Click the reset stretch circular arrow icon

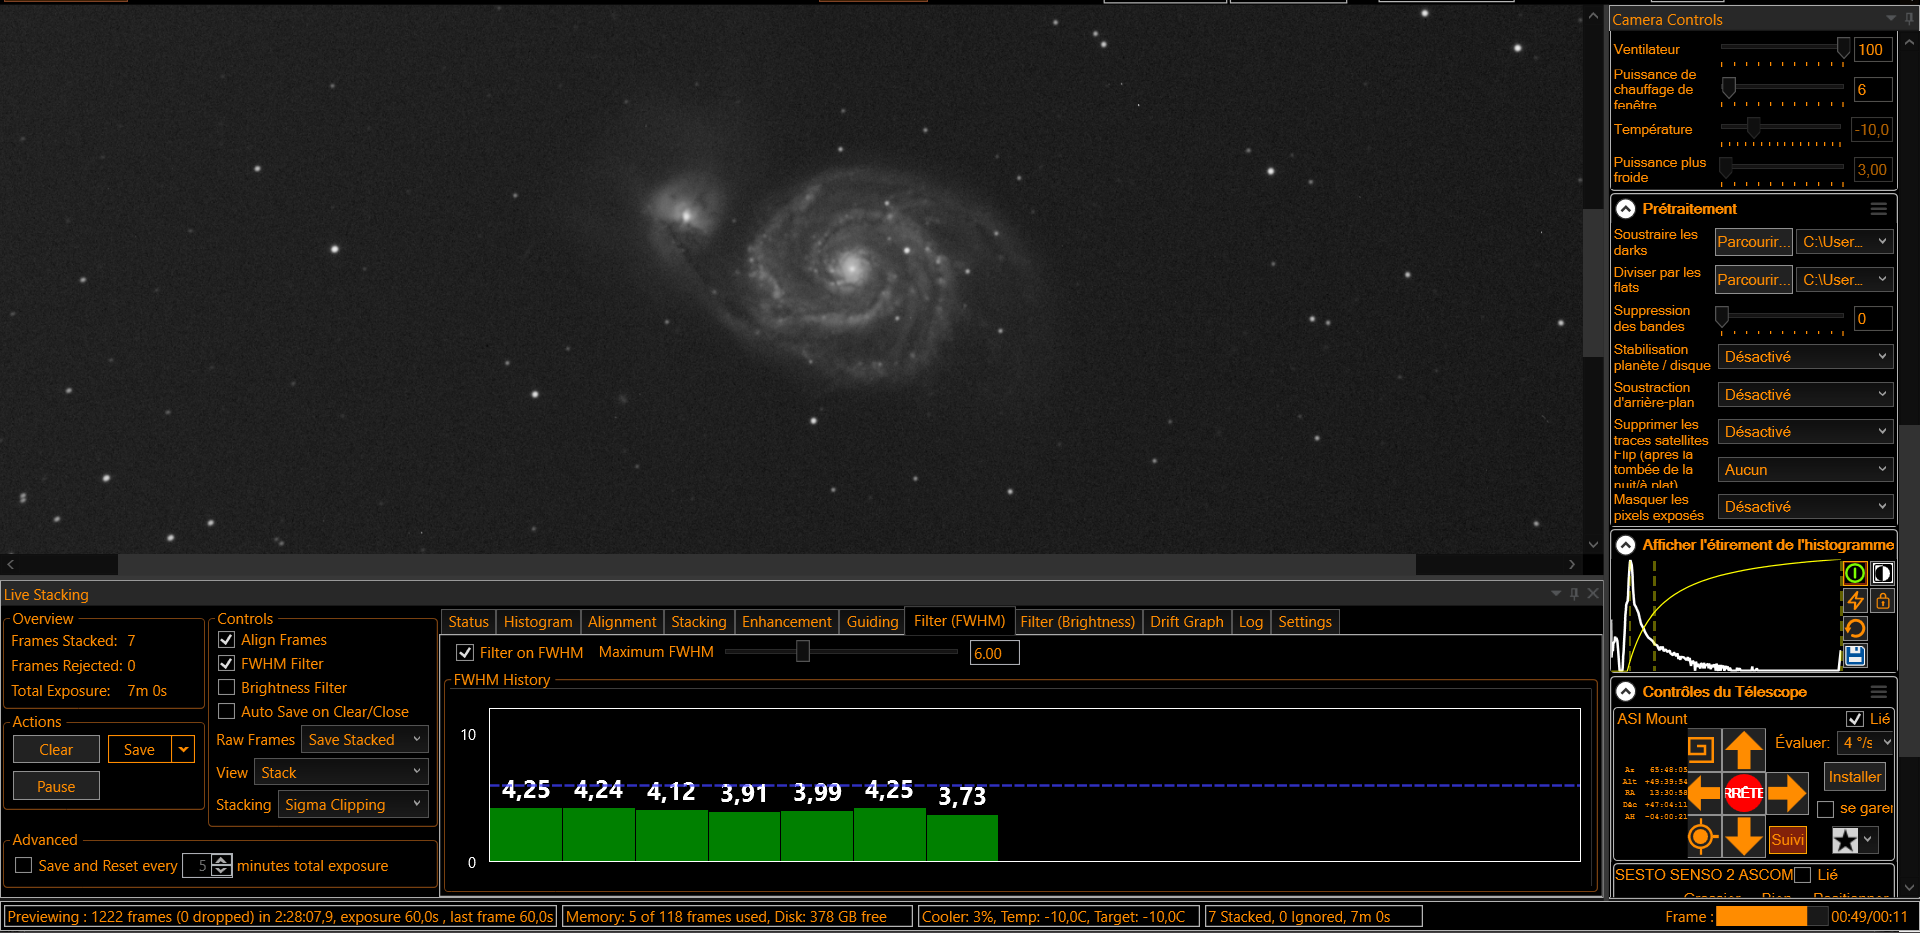1855,628
